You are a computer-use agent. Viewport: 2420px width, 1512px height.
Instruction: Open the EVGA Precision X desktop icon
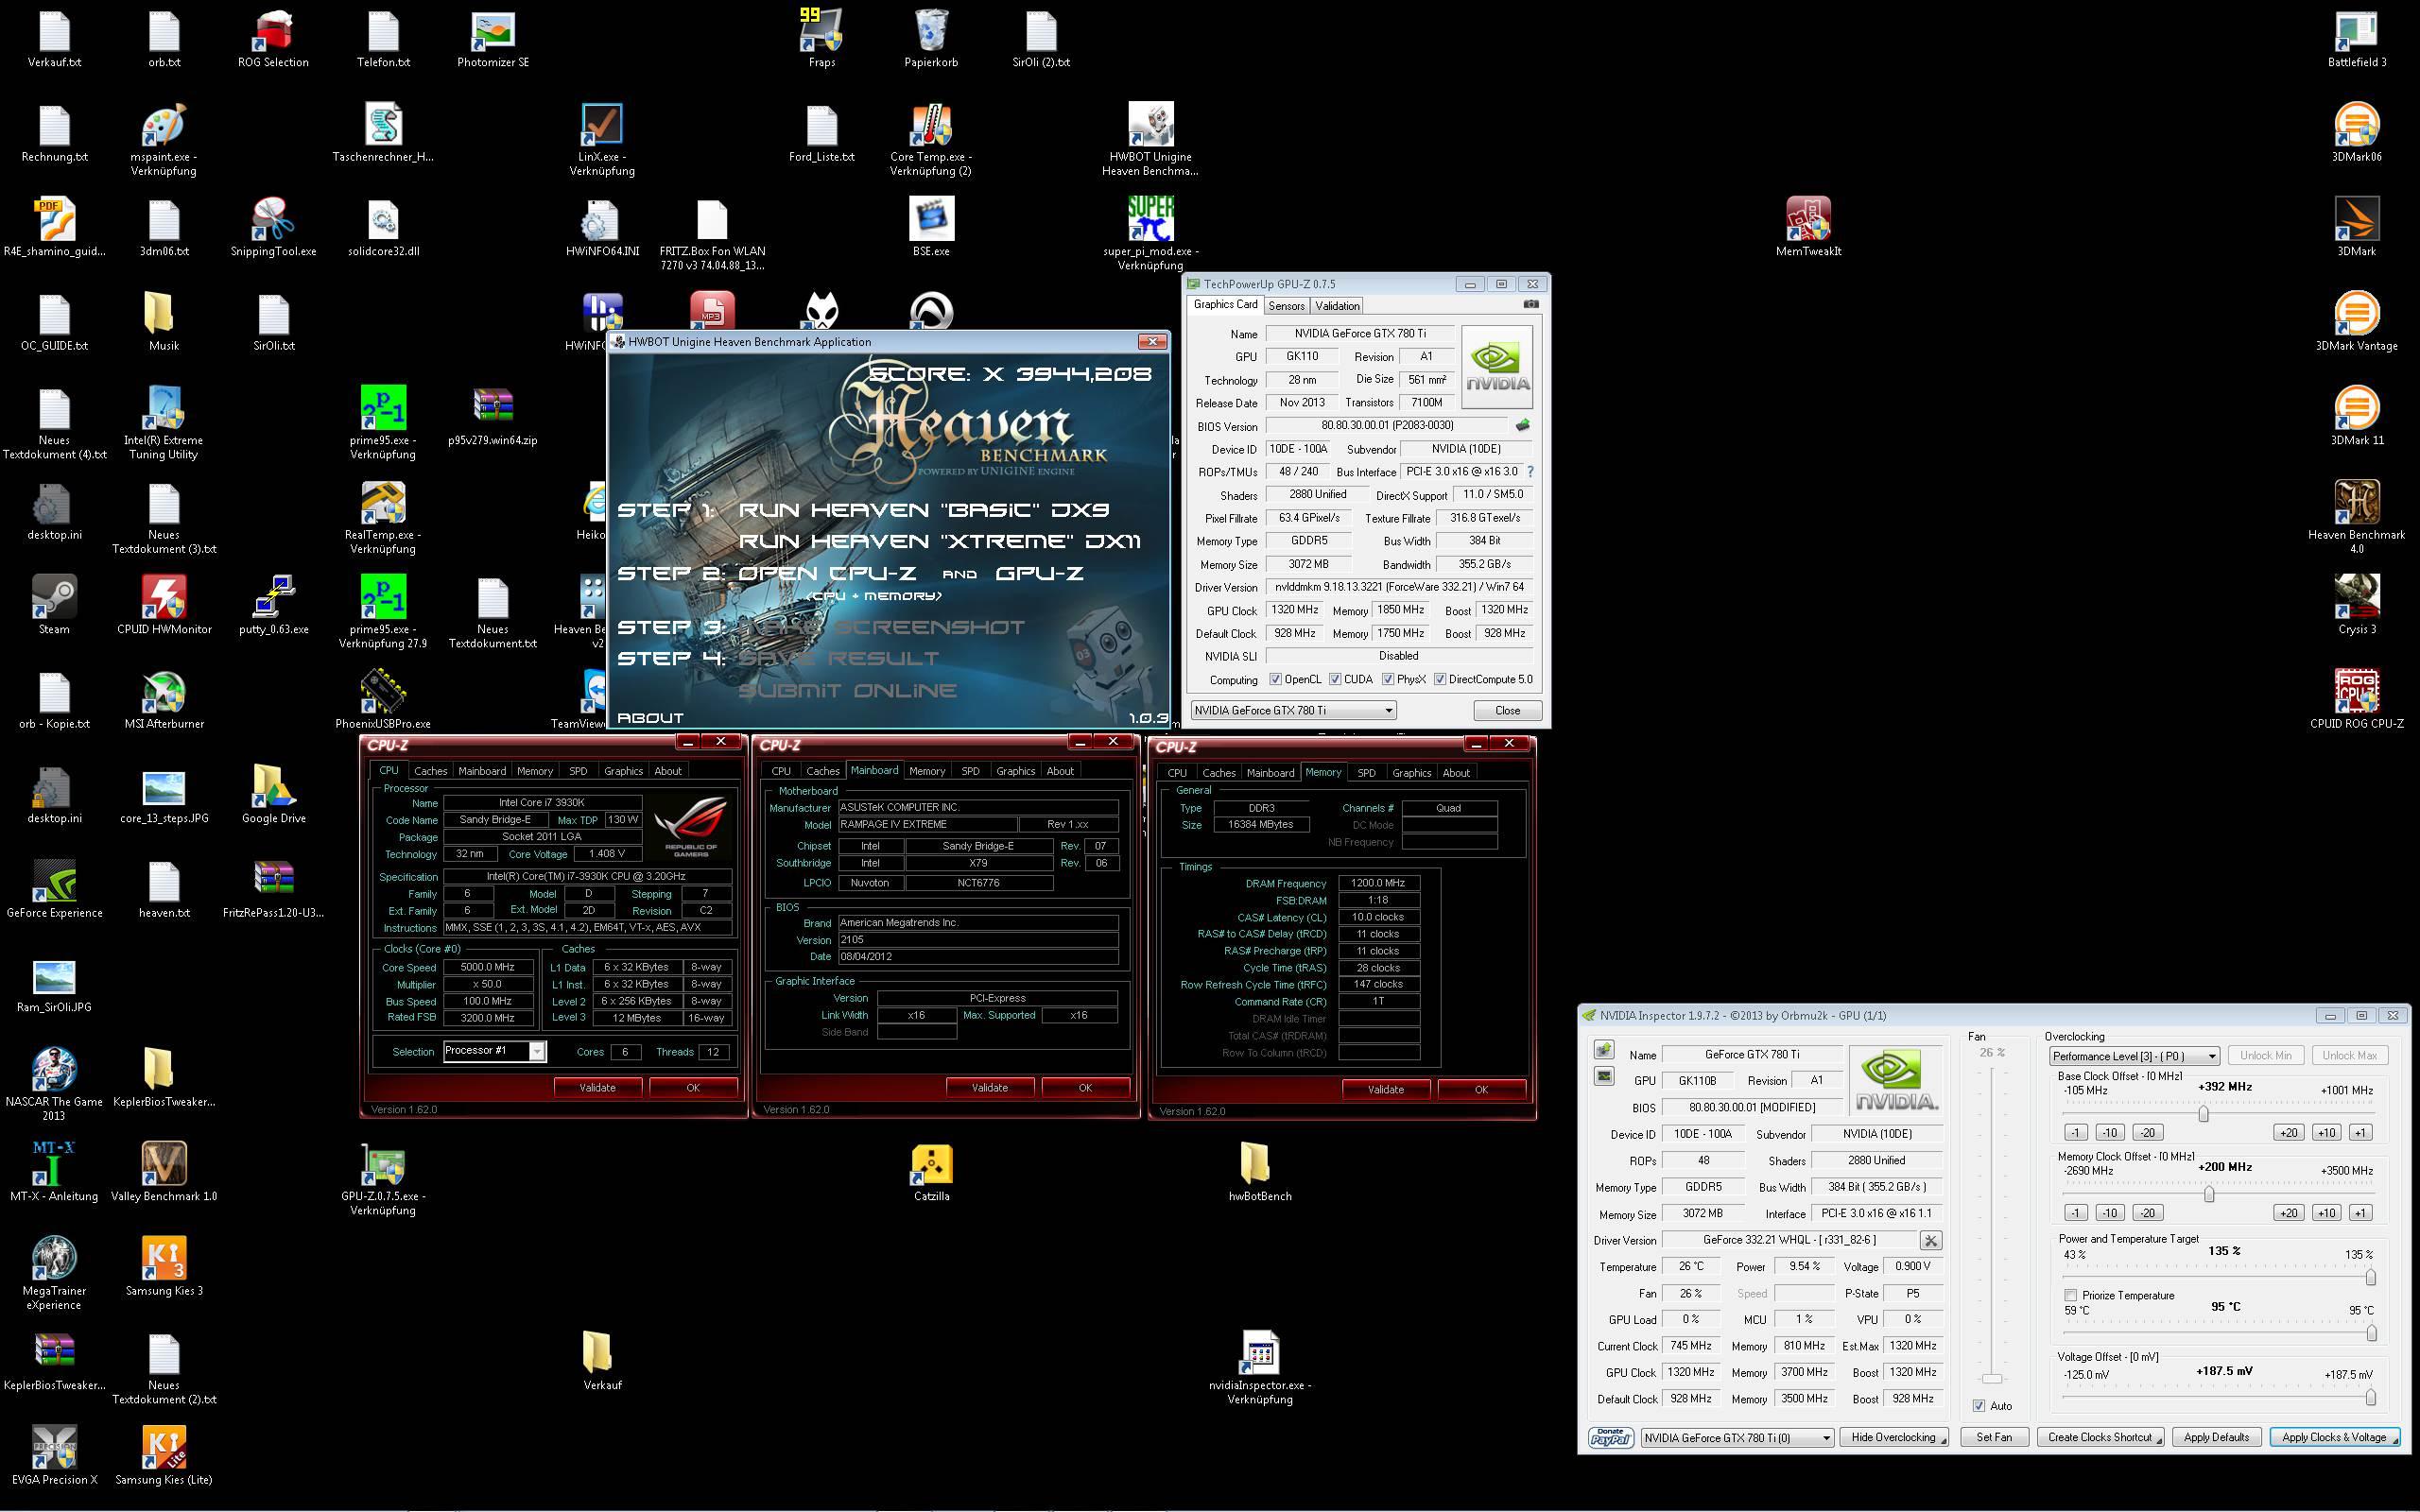click(54, 1456)
